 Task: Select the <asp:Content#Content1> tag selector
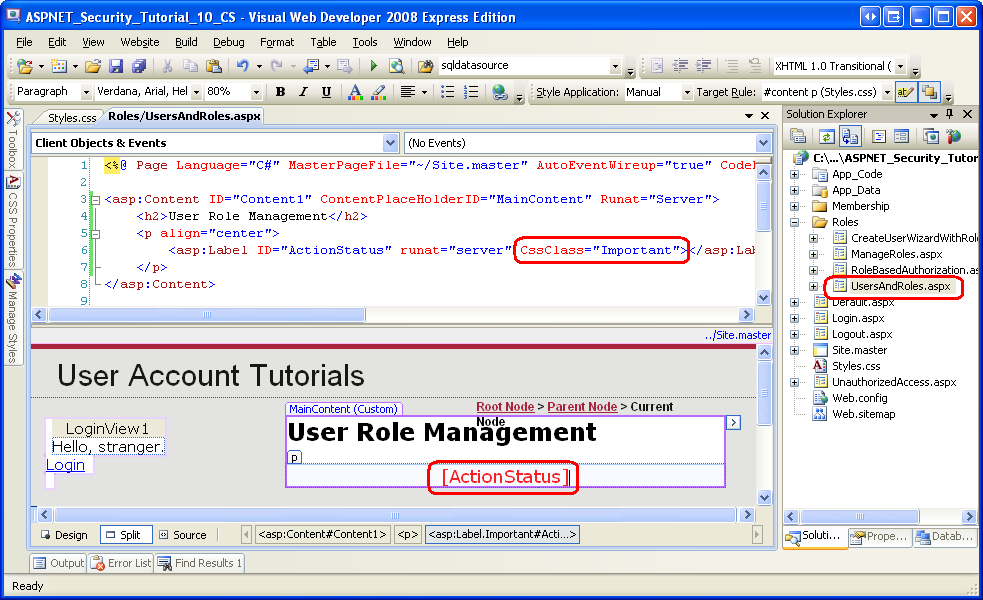pyautogui.click(x=322, y=535)
